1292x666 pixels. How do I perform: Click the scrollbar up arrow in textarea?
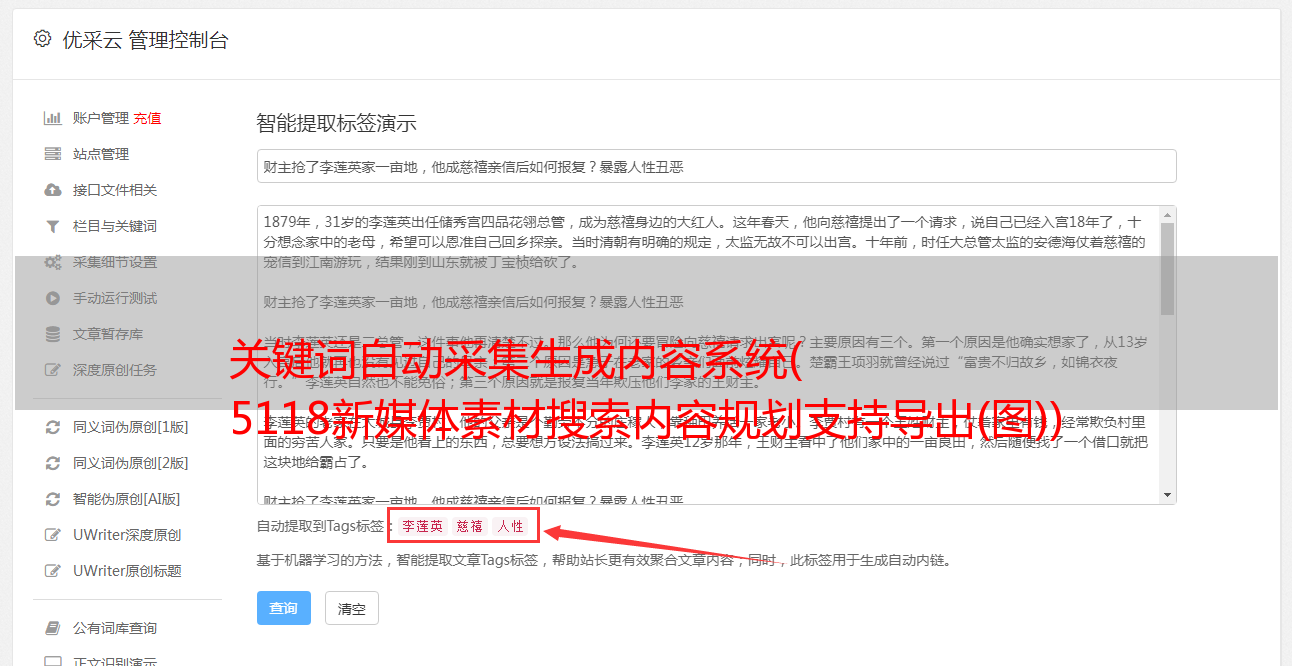pos(1168,215)
